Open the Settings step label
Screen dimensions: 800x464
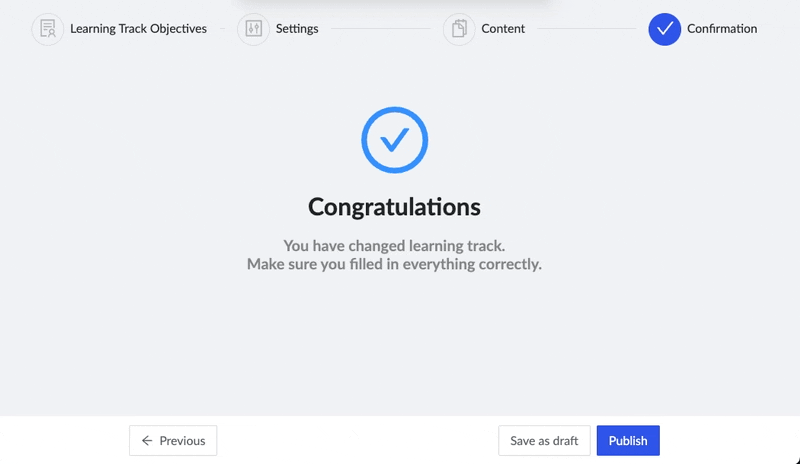point(297,29)
